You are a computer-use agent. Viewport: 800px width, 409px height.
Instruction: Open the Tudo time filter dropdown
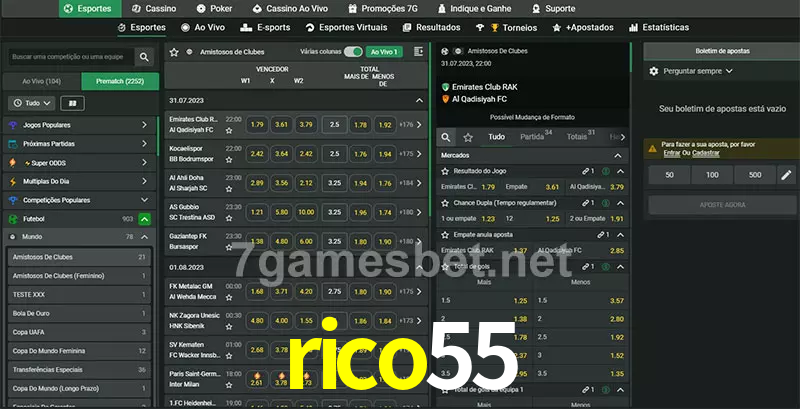pos(31,103)
